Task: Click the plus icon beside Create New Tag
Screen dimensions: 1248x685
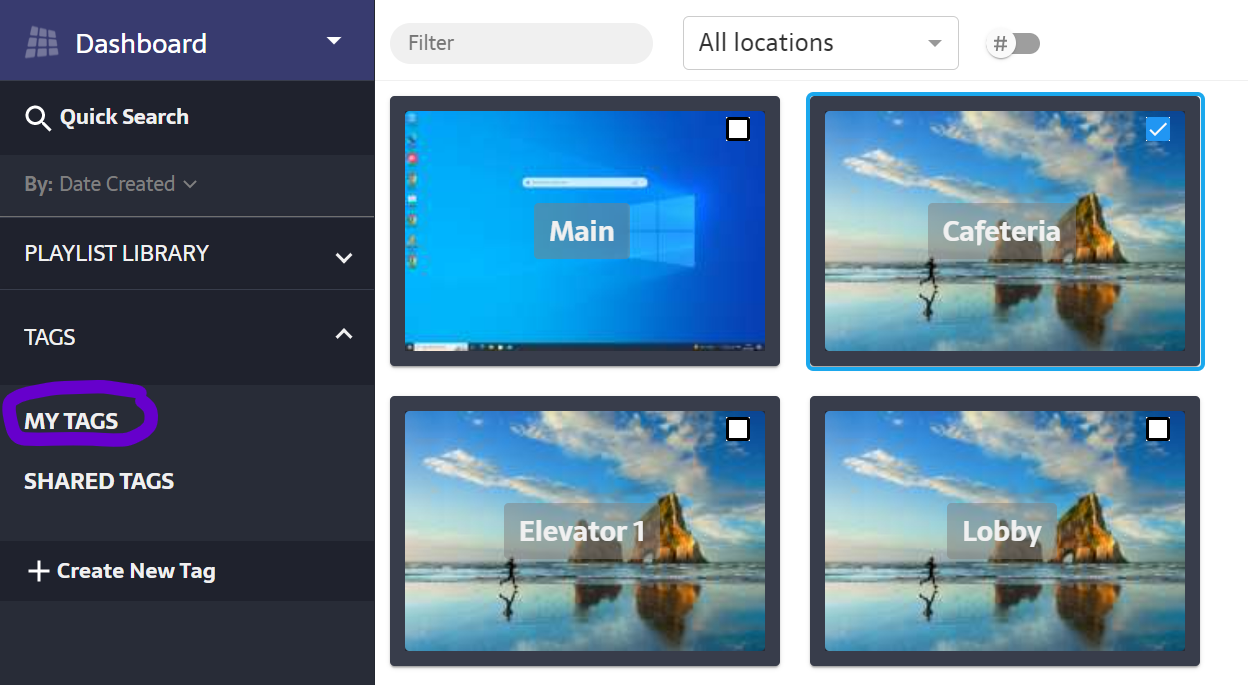Action: (x=38, y=571)
